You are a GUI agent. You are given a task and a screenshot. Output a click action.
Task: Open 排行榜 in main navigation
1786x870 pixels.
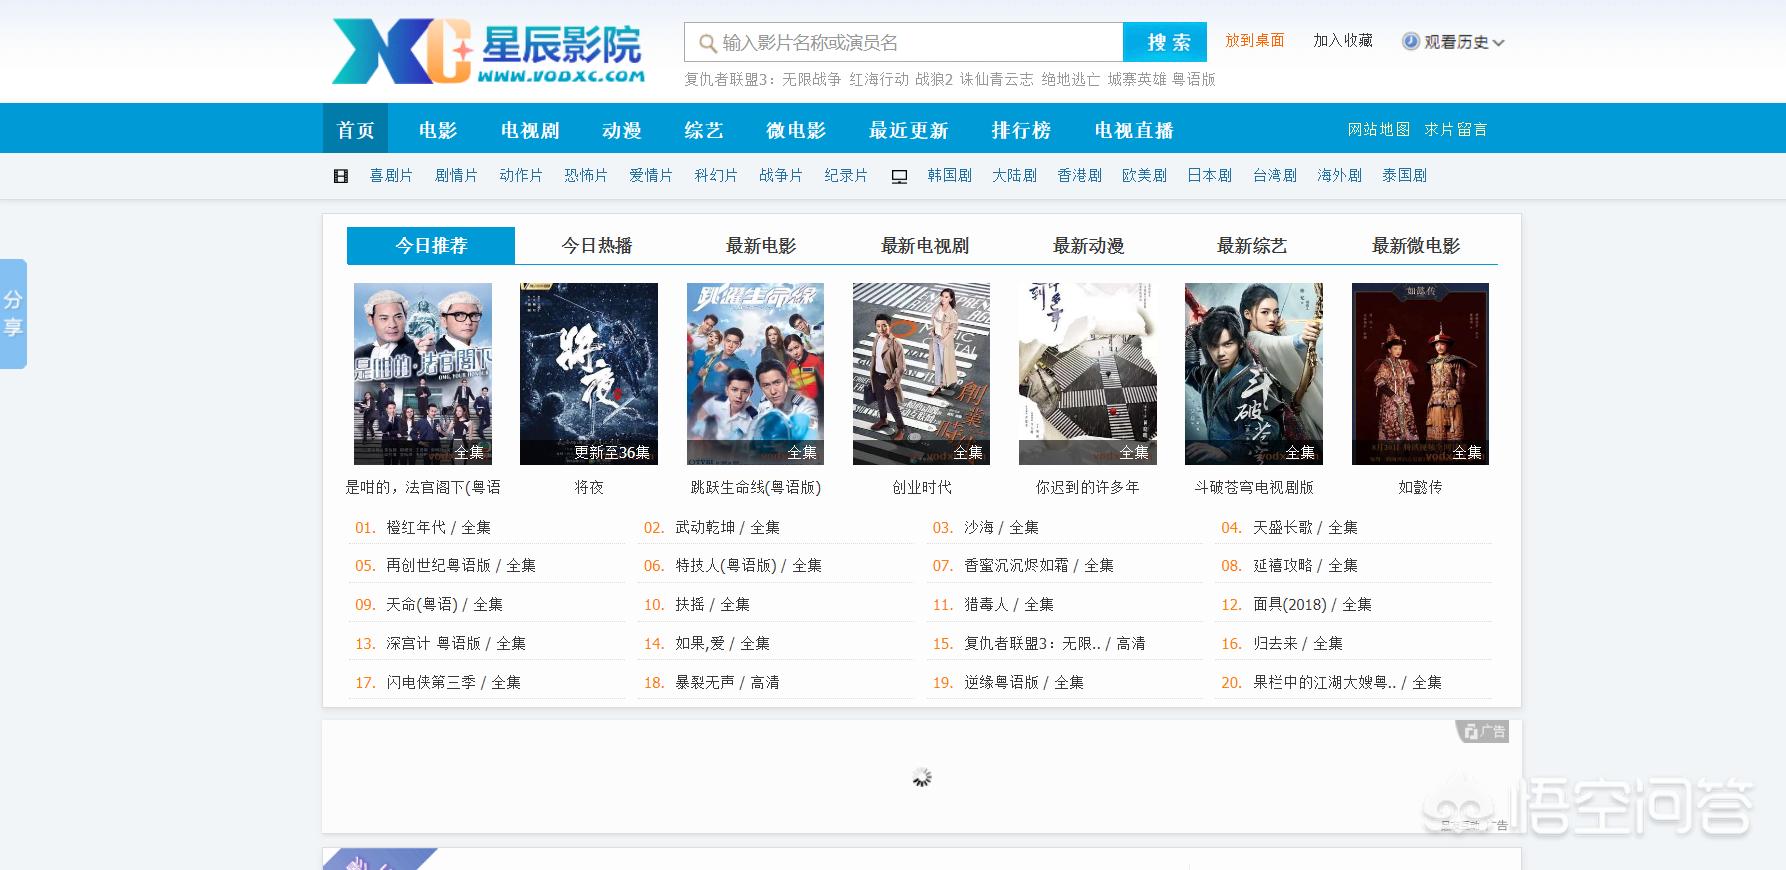tap(1021, 130)
